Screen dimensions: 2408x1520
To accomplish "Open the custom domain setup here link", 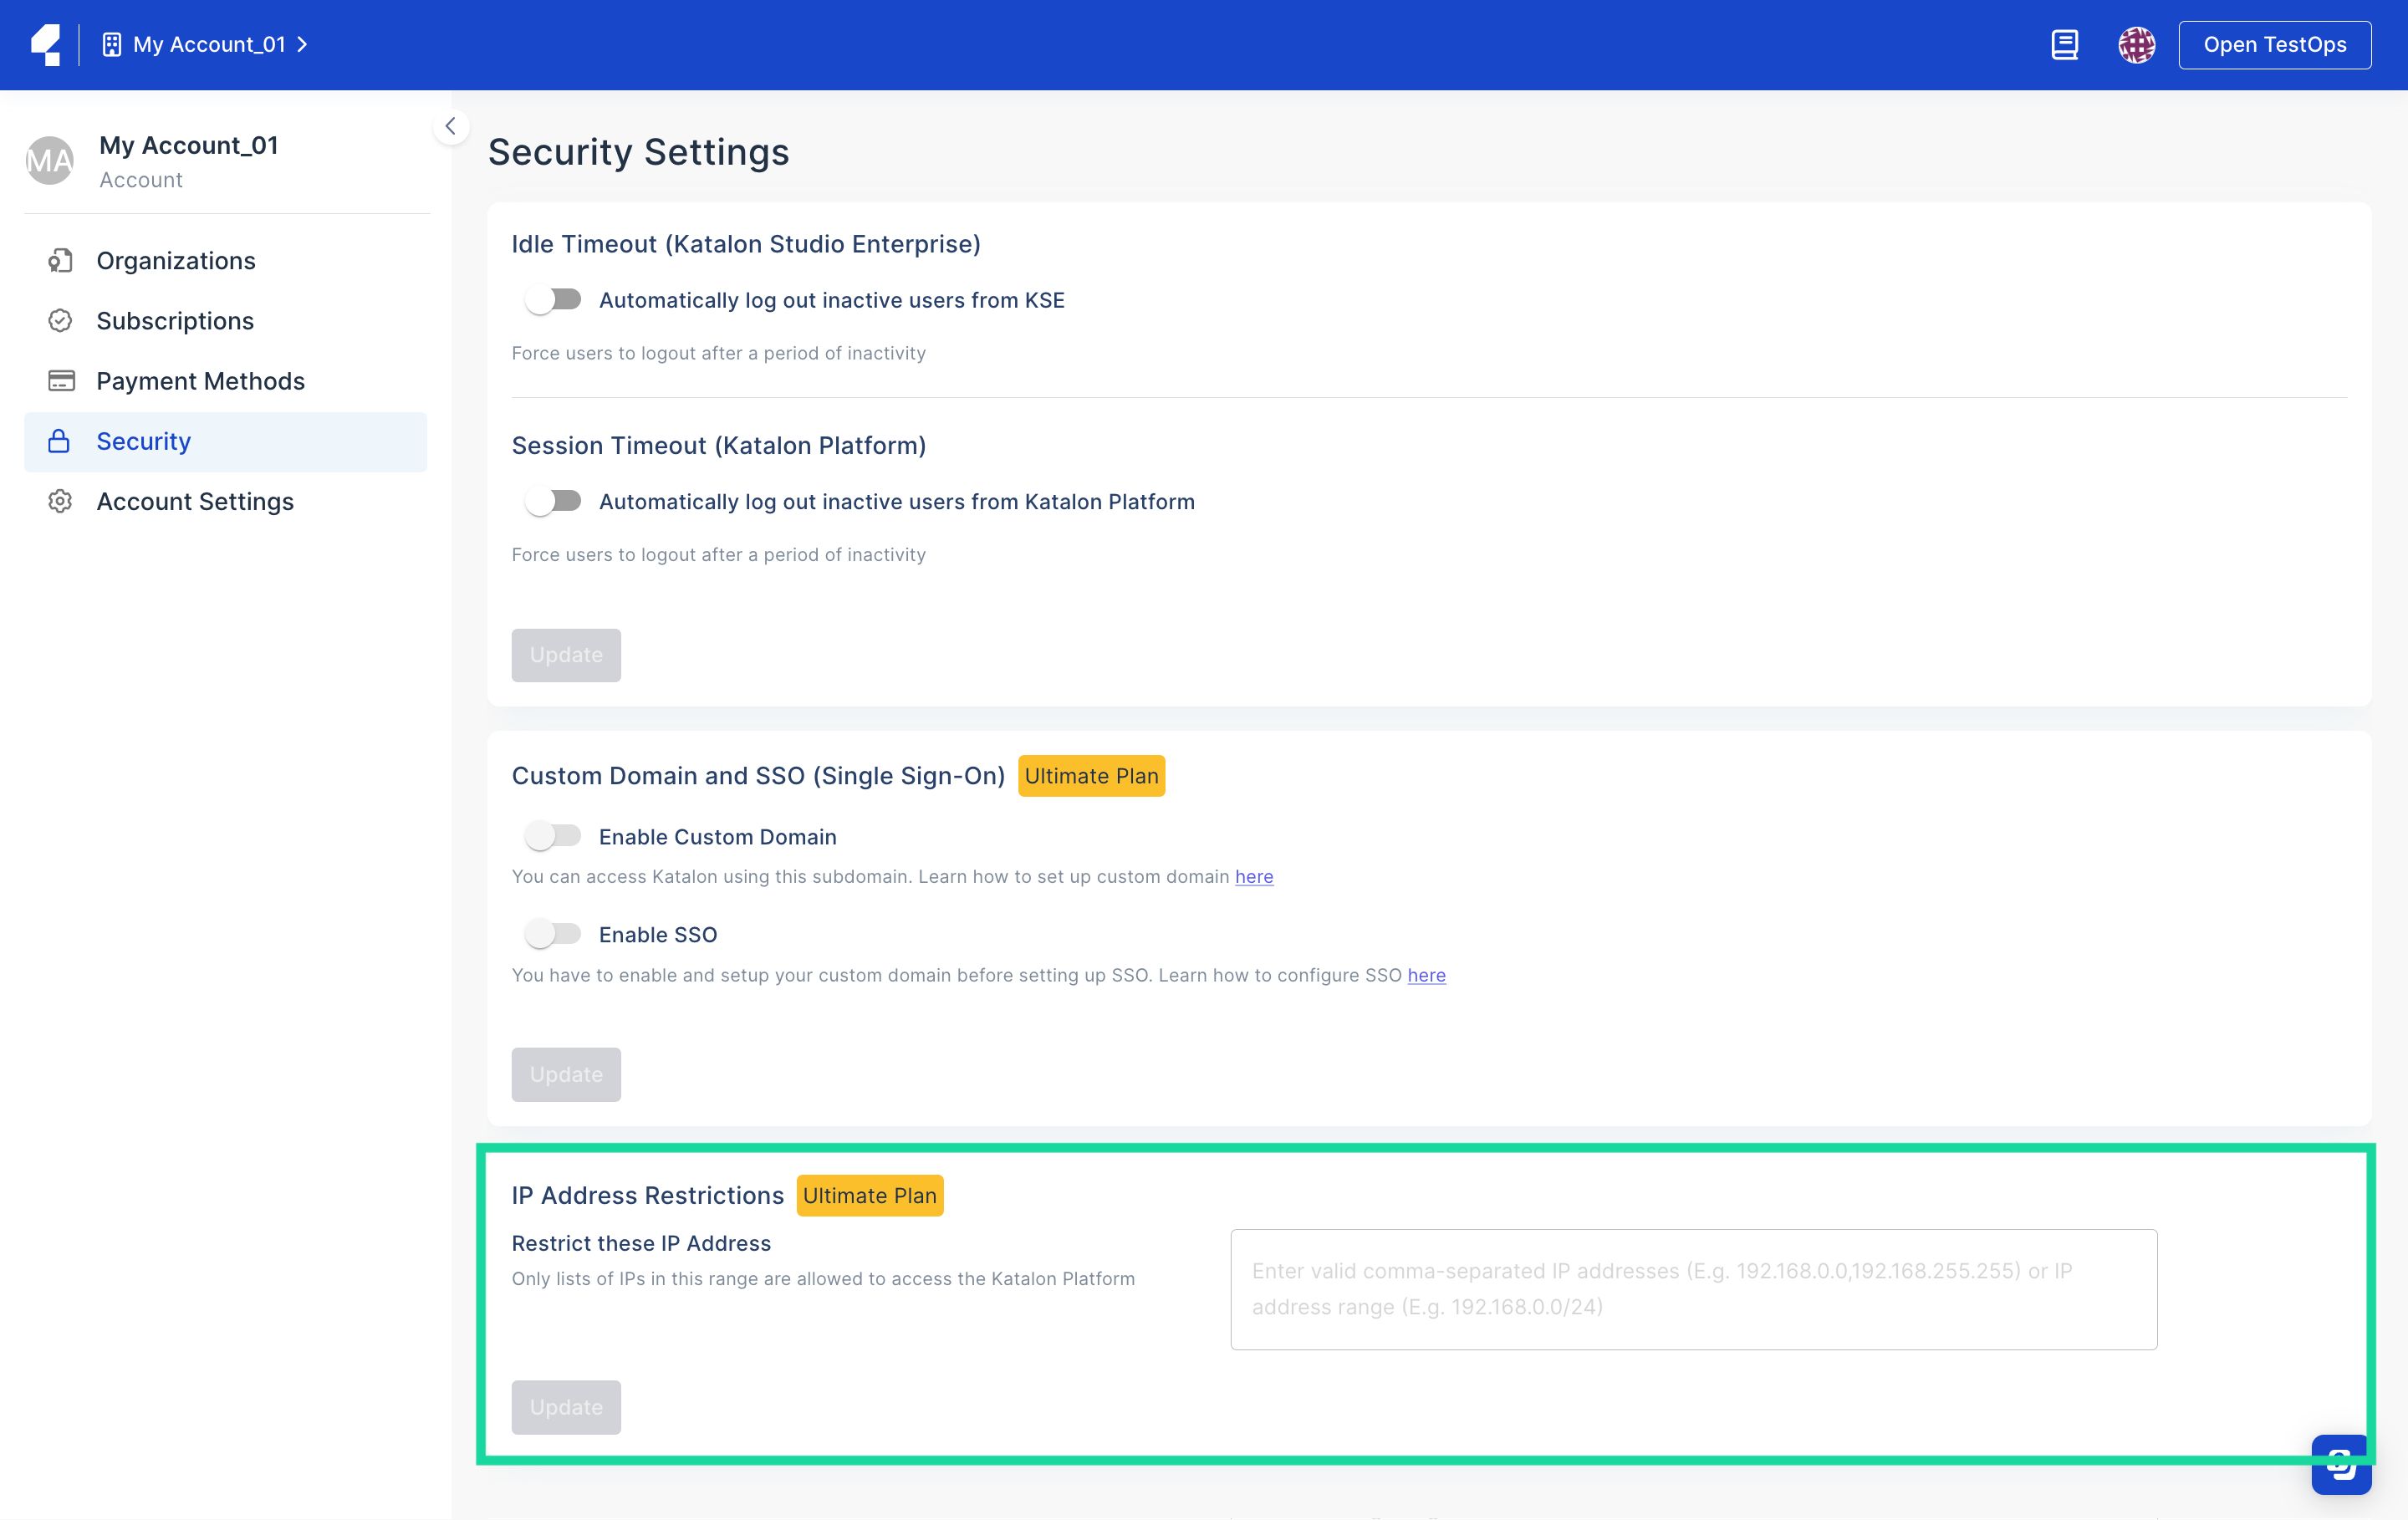I will point(1254,877).
